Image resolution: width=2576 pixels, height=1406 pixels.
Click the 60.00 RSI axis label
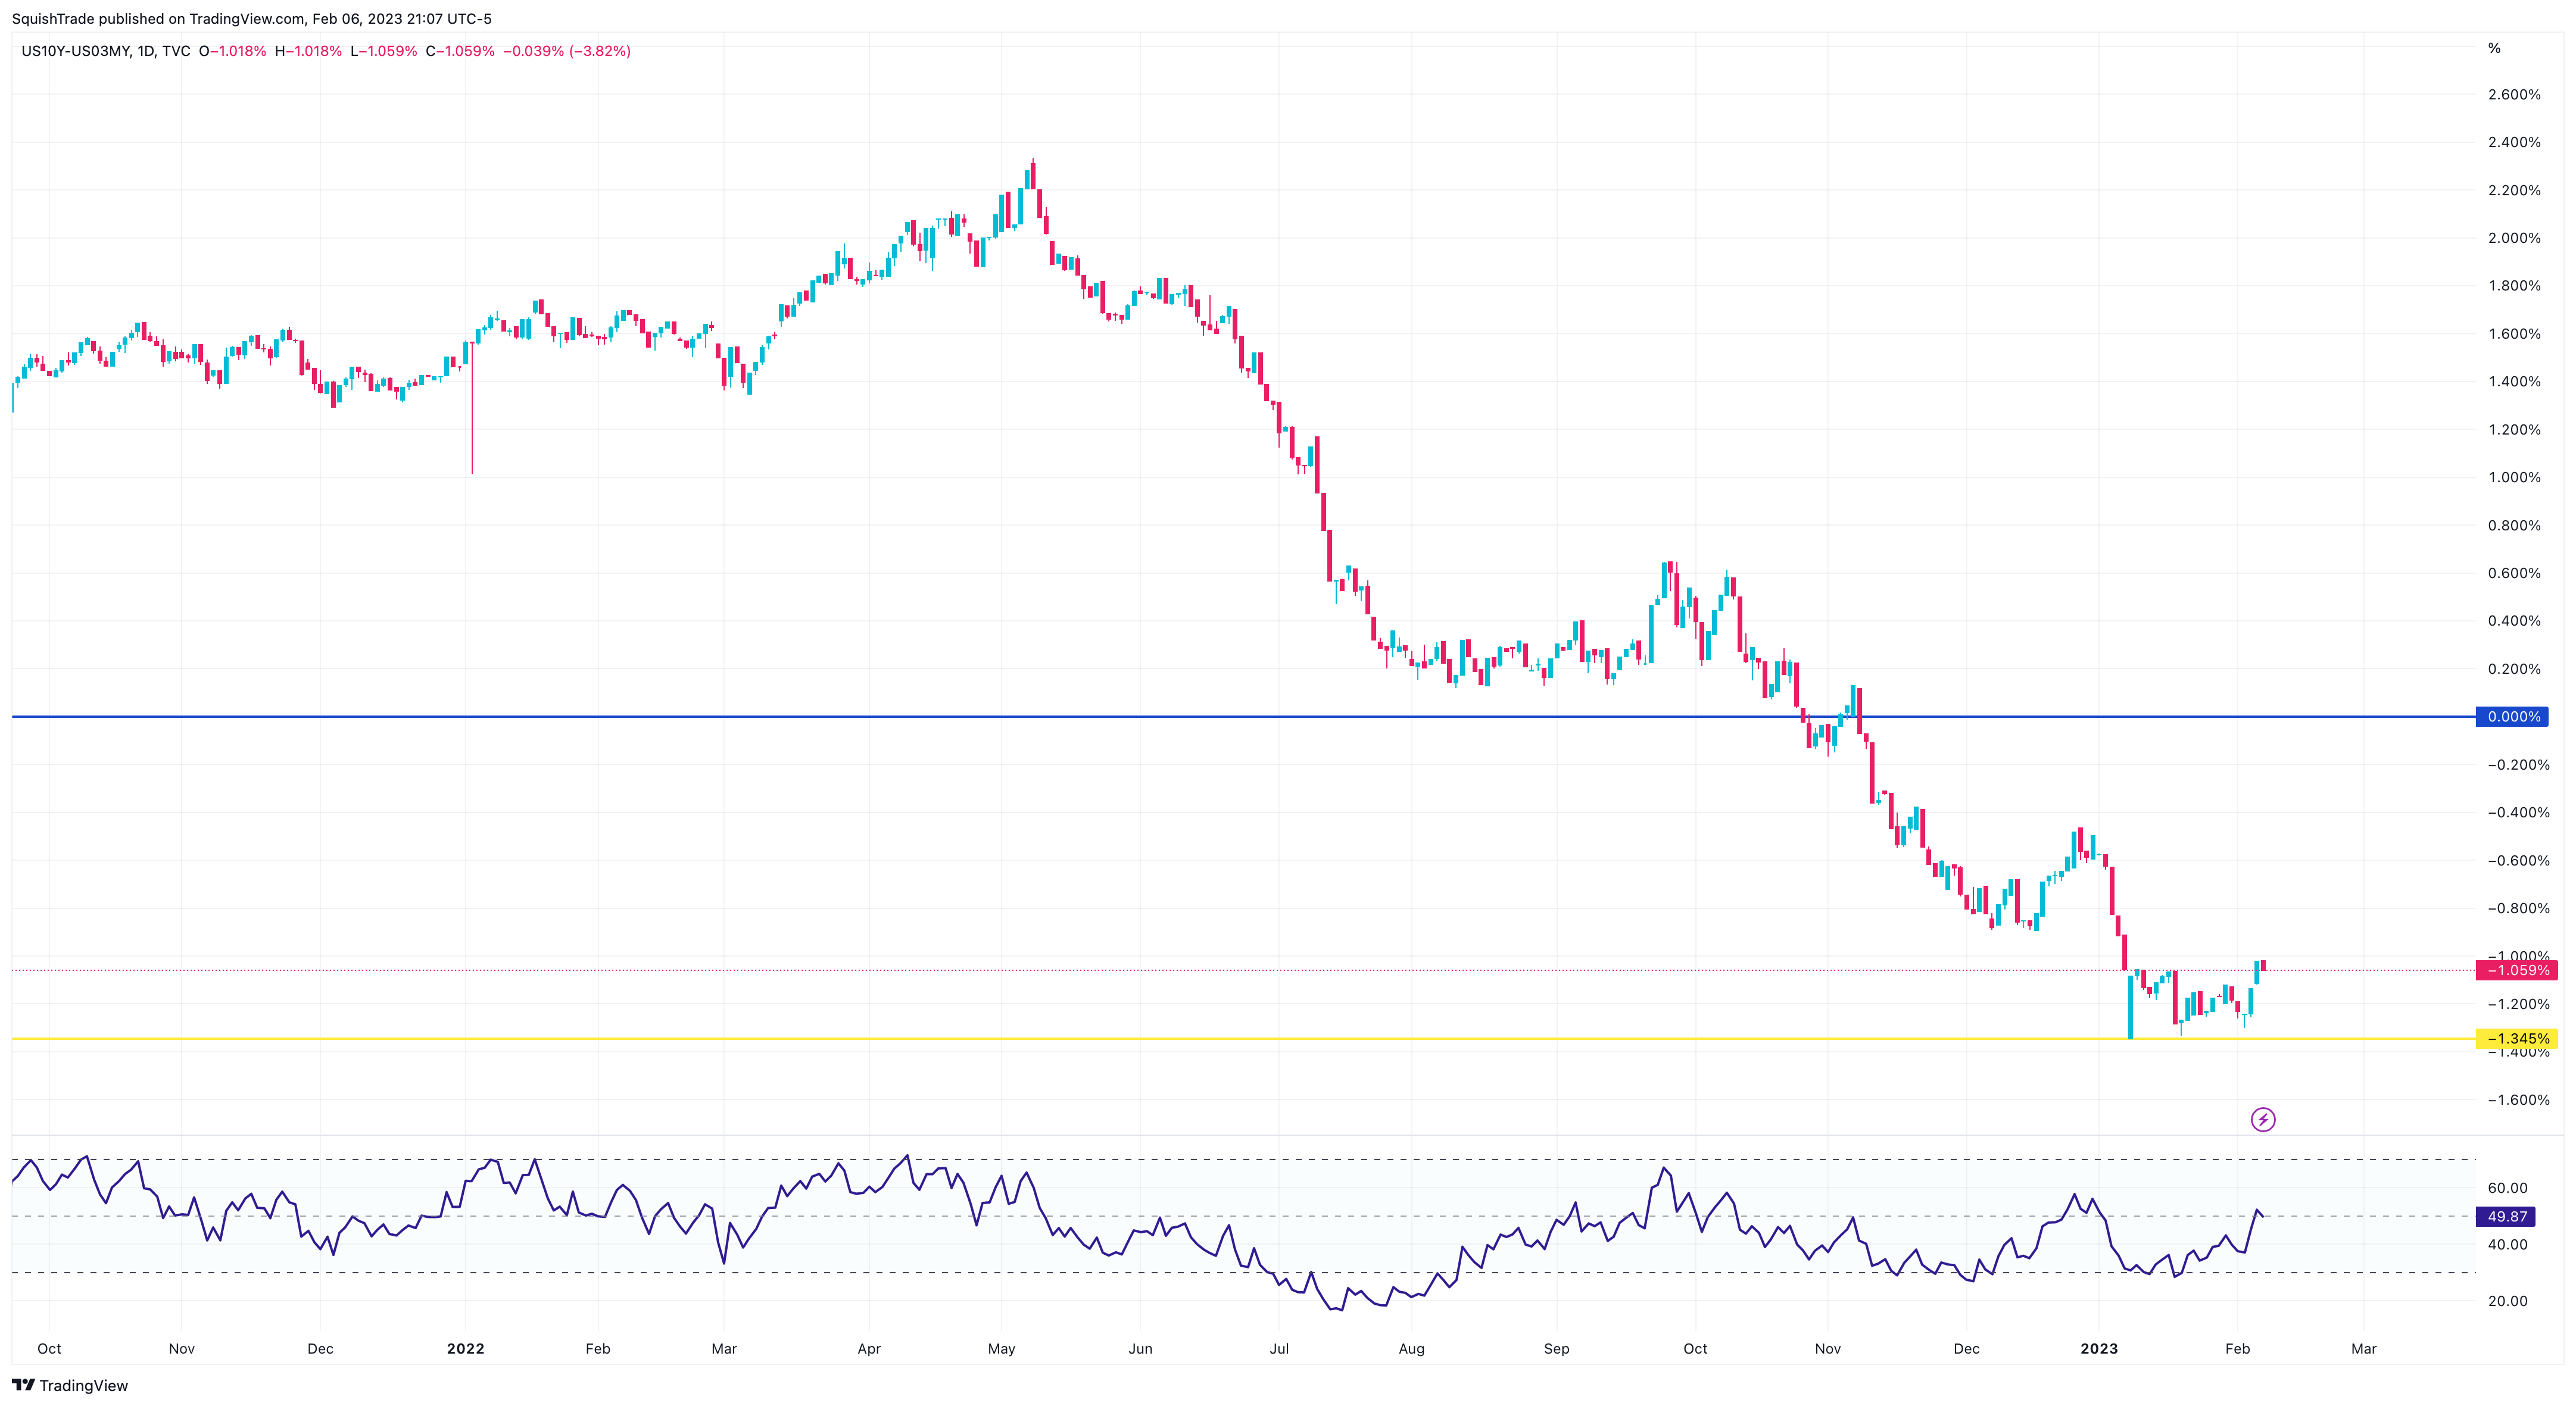(x=2507, y=1188)
